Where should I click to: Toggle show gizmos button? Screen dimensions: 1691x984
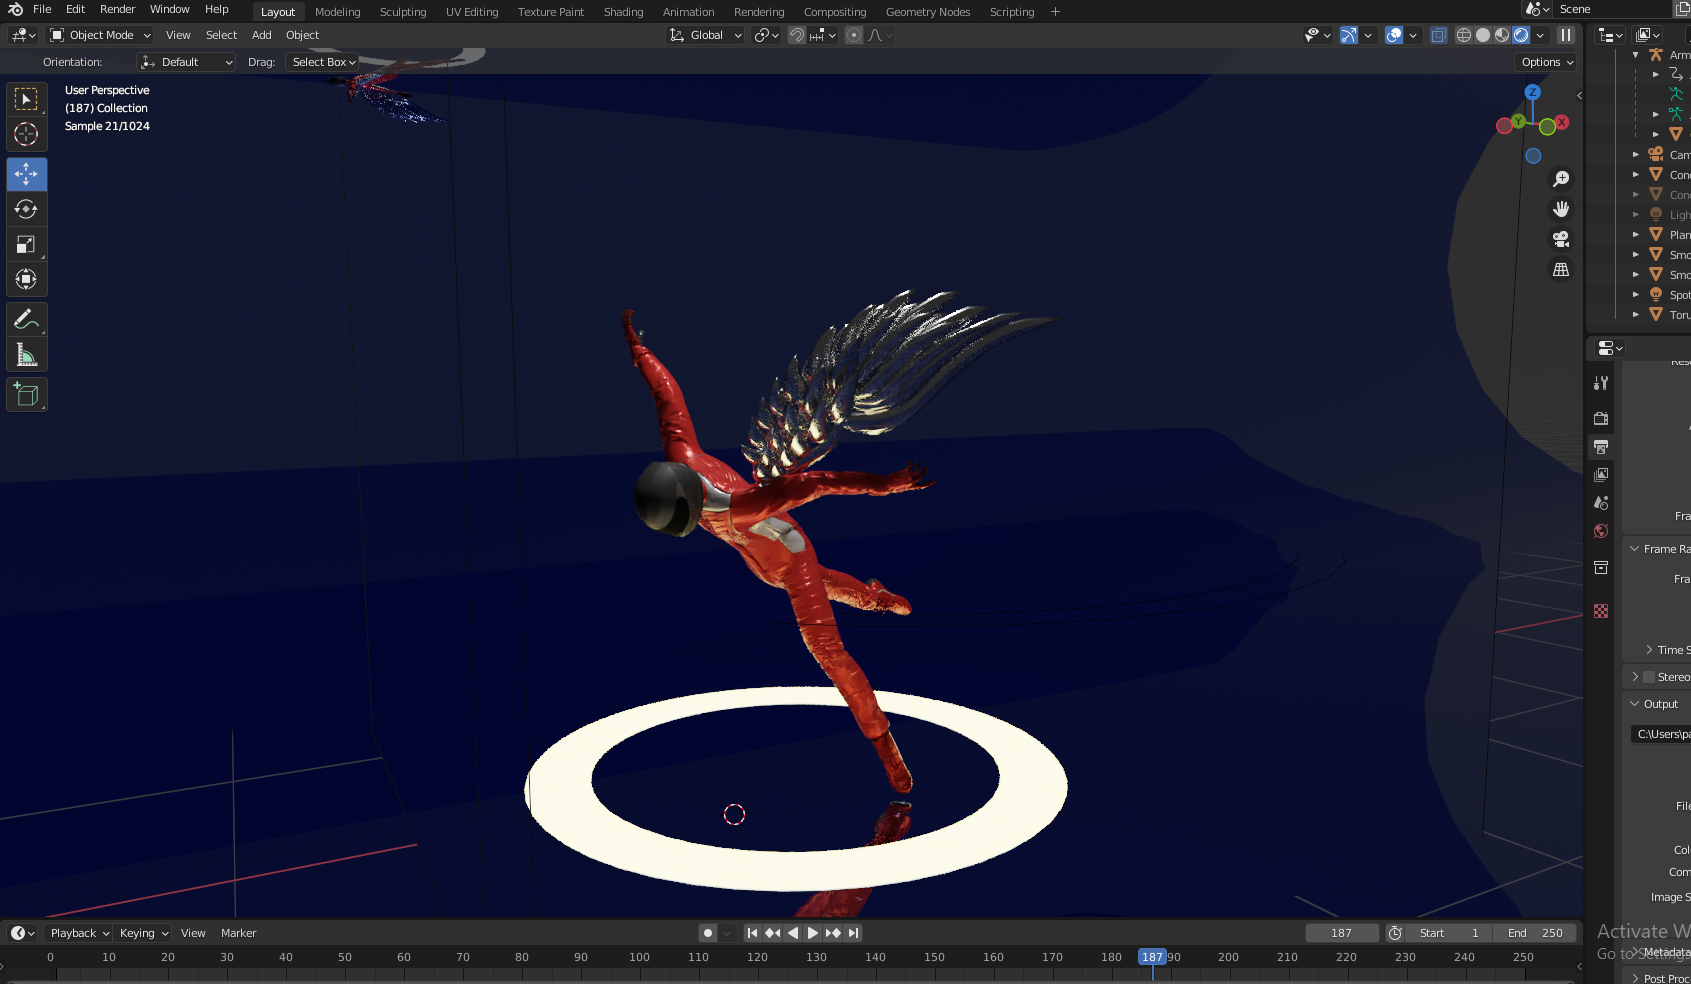[1349, 35]
